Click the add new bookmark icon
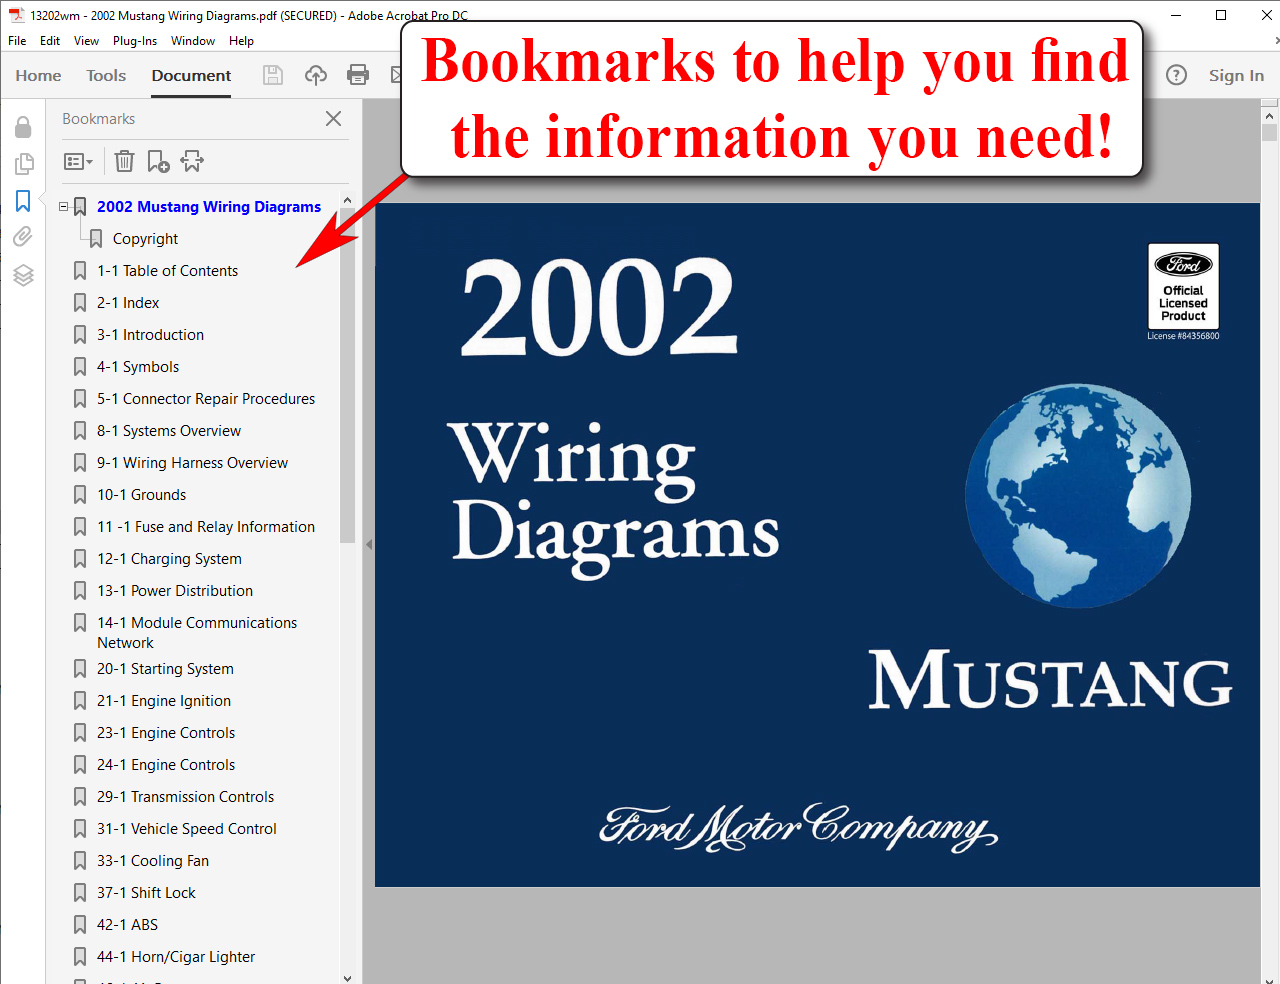Image resolution: width=1280 pixels, height=984 pixels. (x=158, y=161)
